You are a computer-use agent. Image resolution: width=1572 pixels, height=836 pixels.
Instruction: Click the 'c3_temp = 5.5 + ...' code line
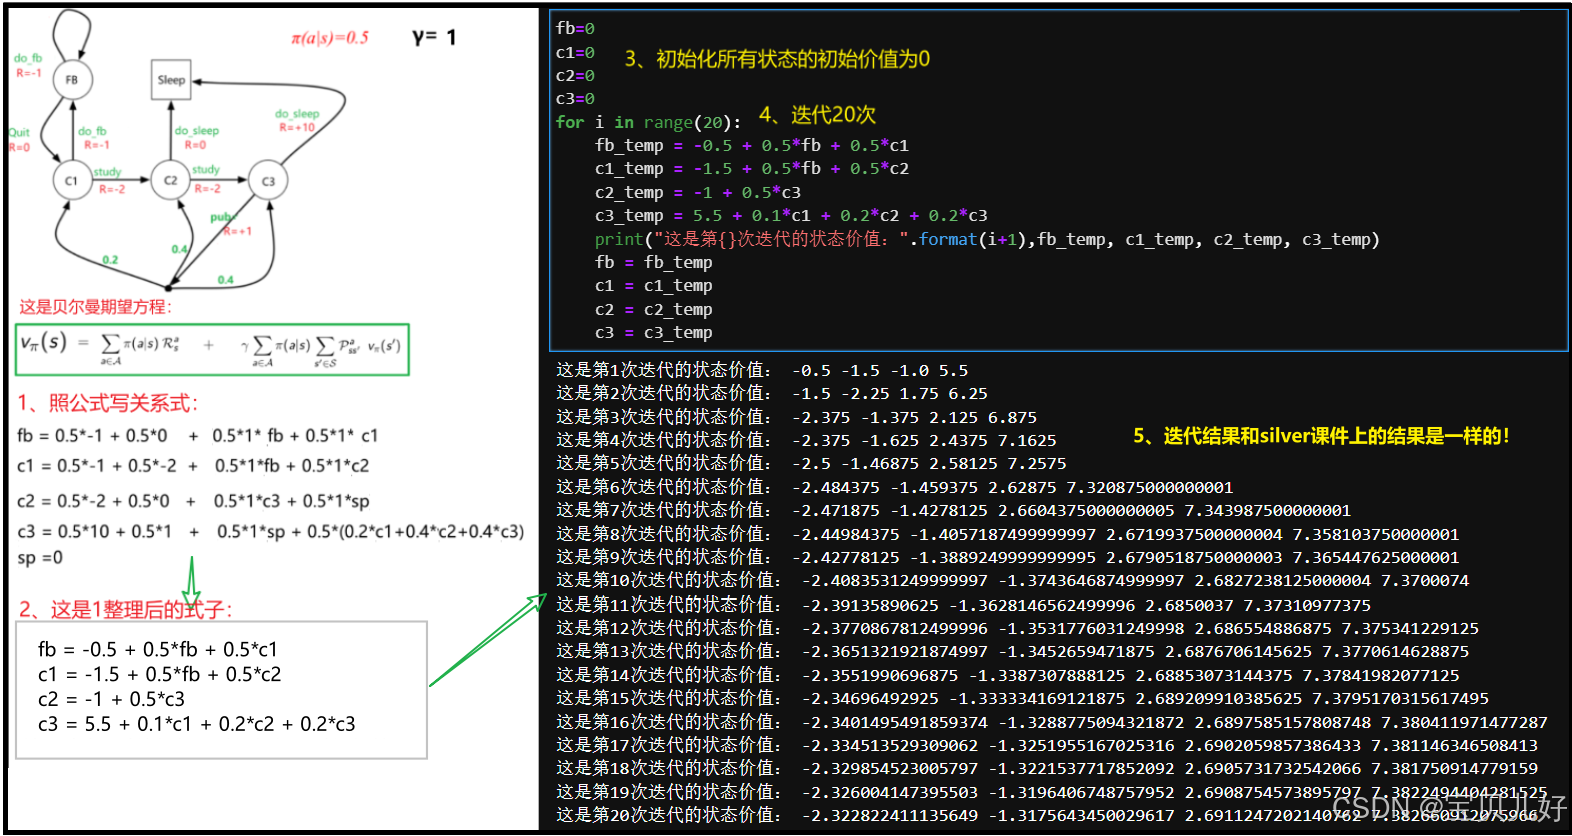click(791, 215)
